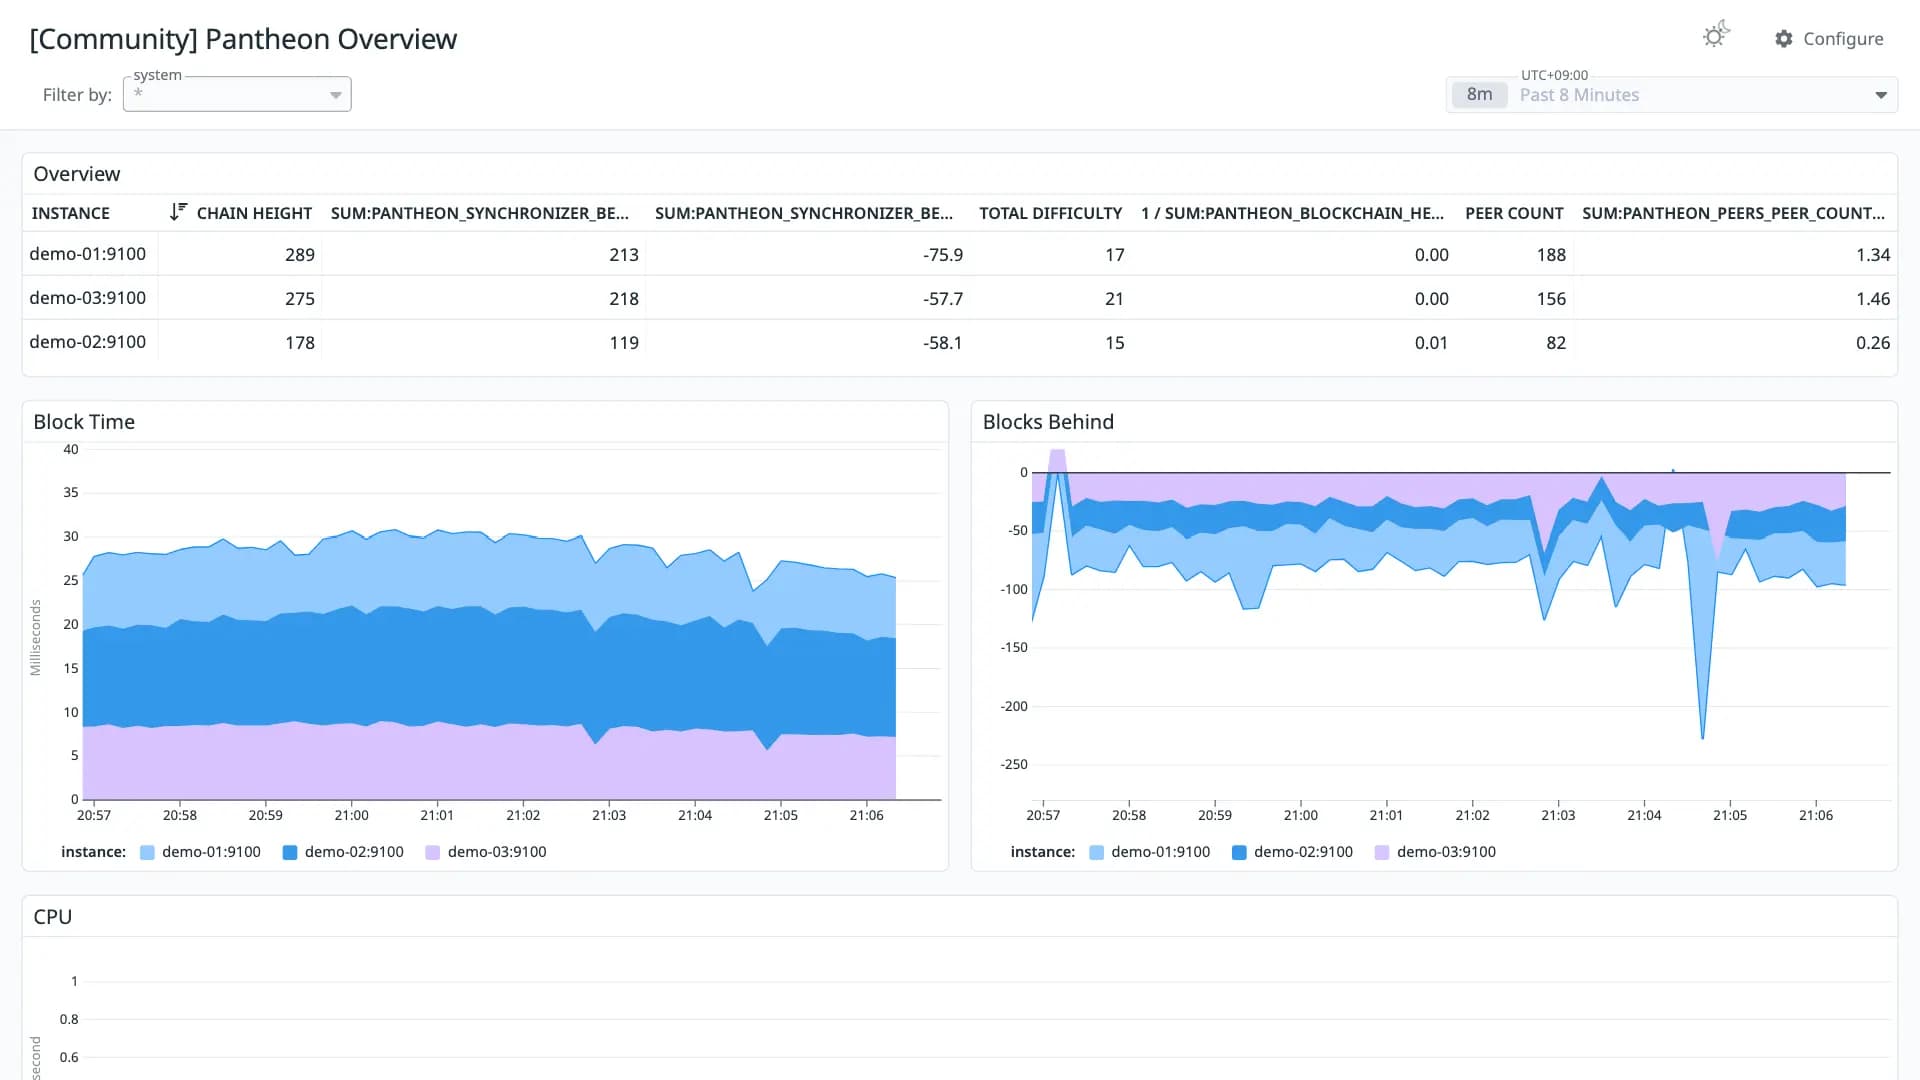Image resolution: width=1920 pixels, height=1080 pixels.
Task: Click demo-03:9100 swatch in Blocks Behind legend
Action: click(1382, 853)
